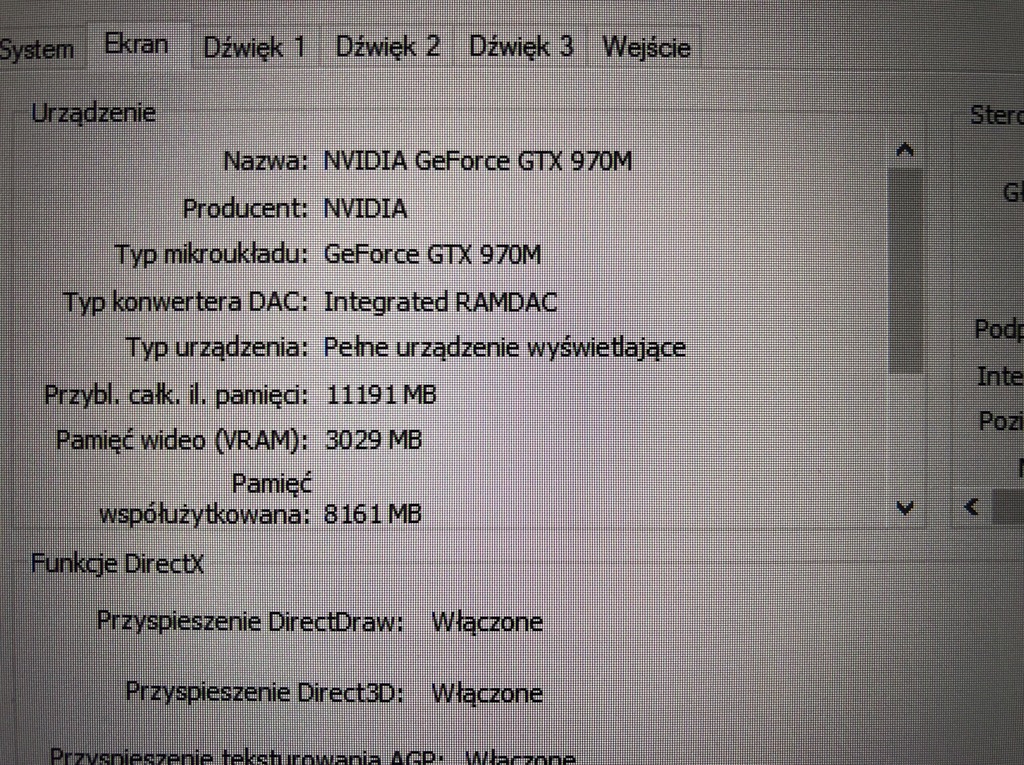Click the device list scroll-up arrow

coord(904,151)
